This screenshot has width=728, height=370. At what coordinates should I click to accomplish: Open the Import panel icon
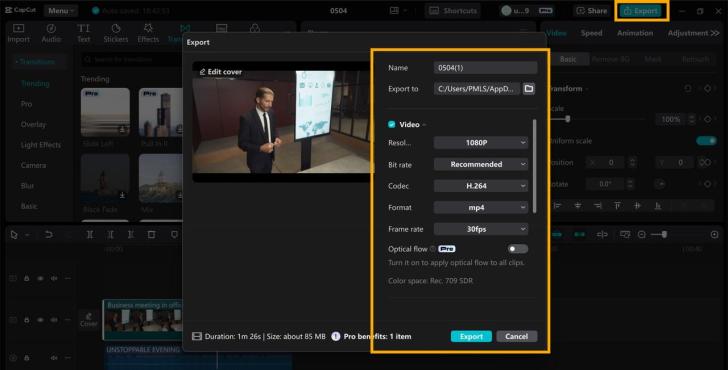pos(19,28)
